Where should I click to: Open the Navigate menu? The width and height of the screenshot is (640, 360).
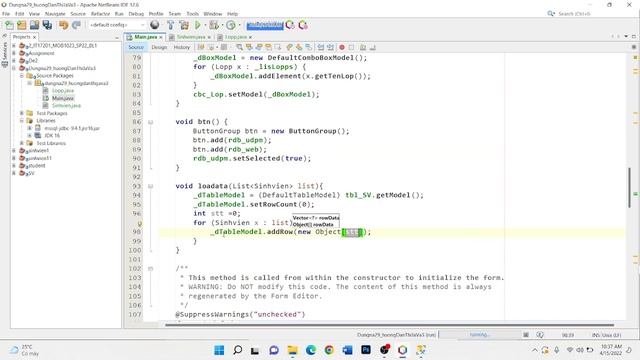(55, 13)
